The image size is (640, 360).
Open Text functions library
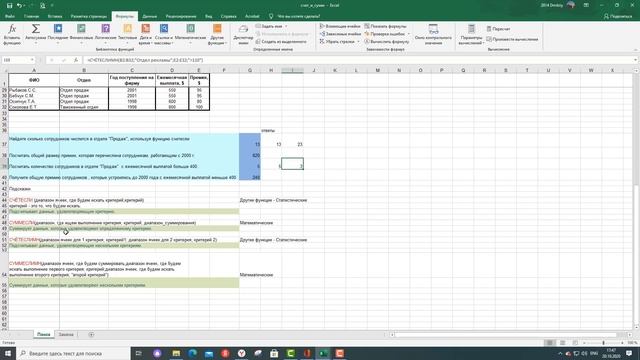tap(127, 34)
